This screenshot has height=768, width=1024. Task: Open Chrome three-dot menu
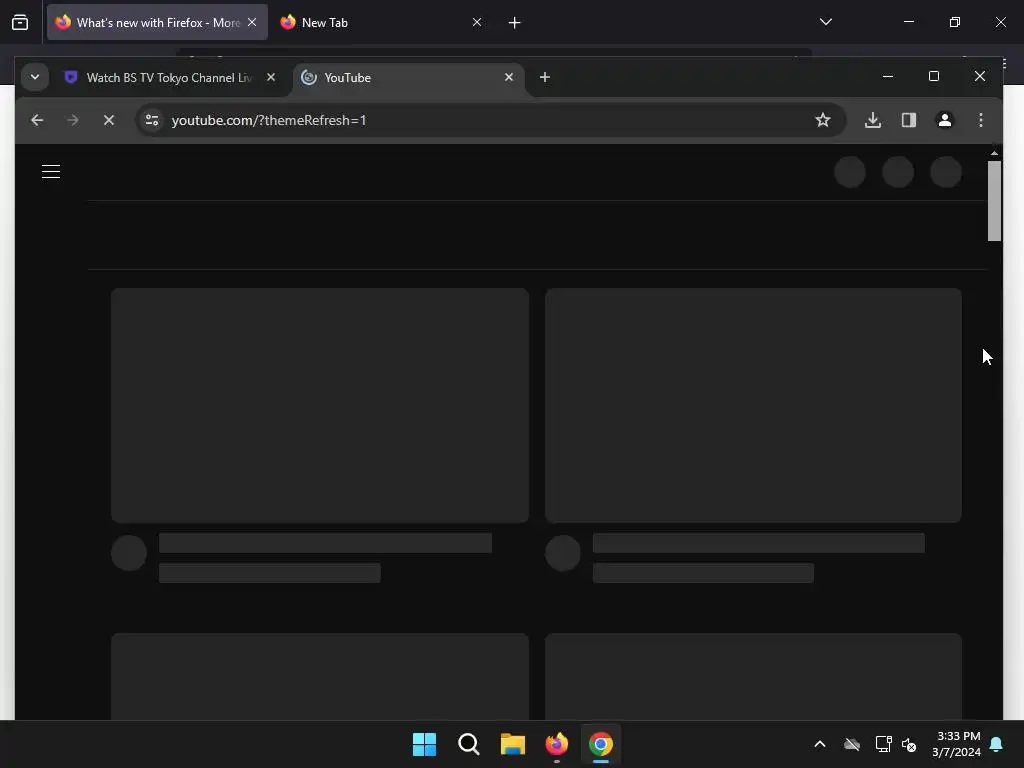981,120
